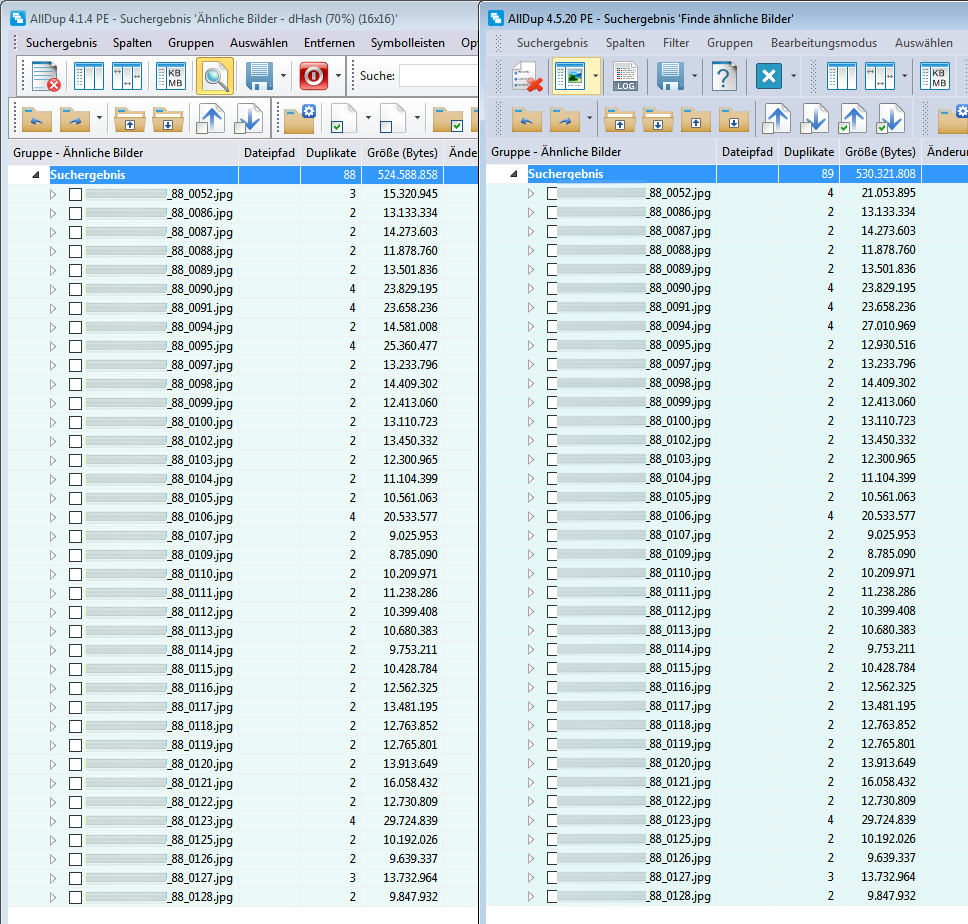Click into the Suche search field
Image resolution: width=968 pixels, height=924 pixels.
(x=438, y=76)
